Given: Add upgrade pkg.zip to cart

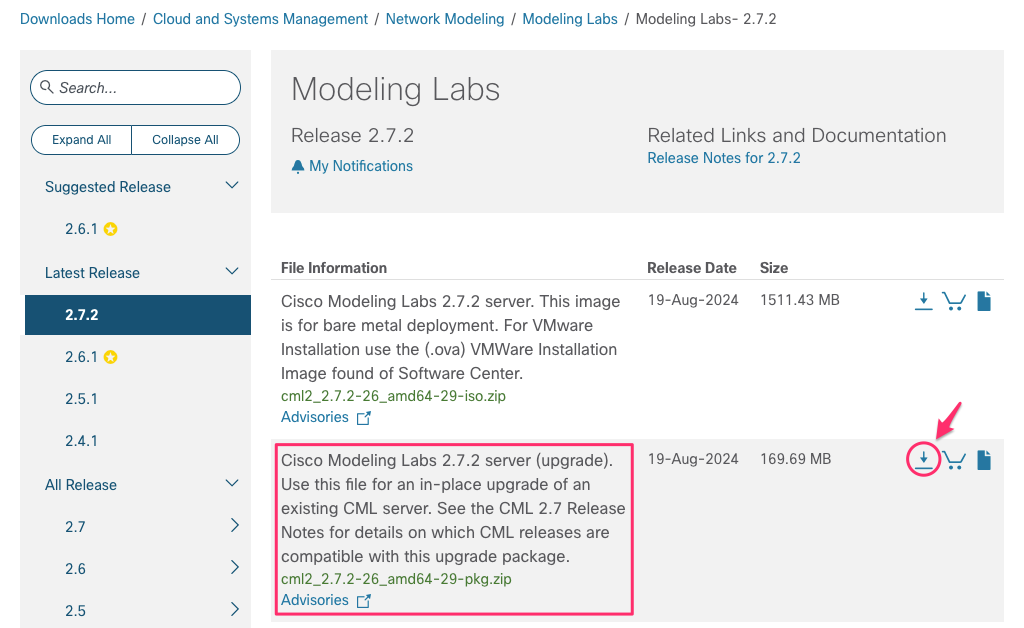Looking at the screenshot, I should pos(954,460).
